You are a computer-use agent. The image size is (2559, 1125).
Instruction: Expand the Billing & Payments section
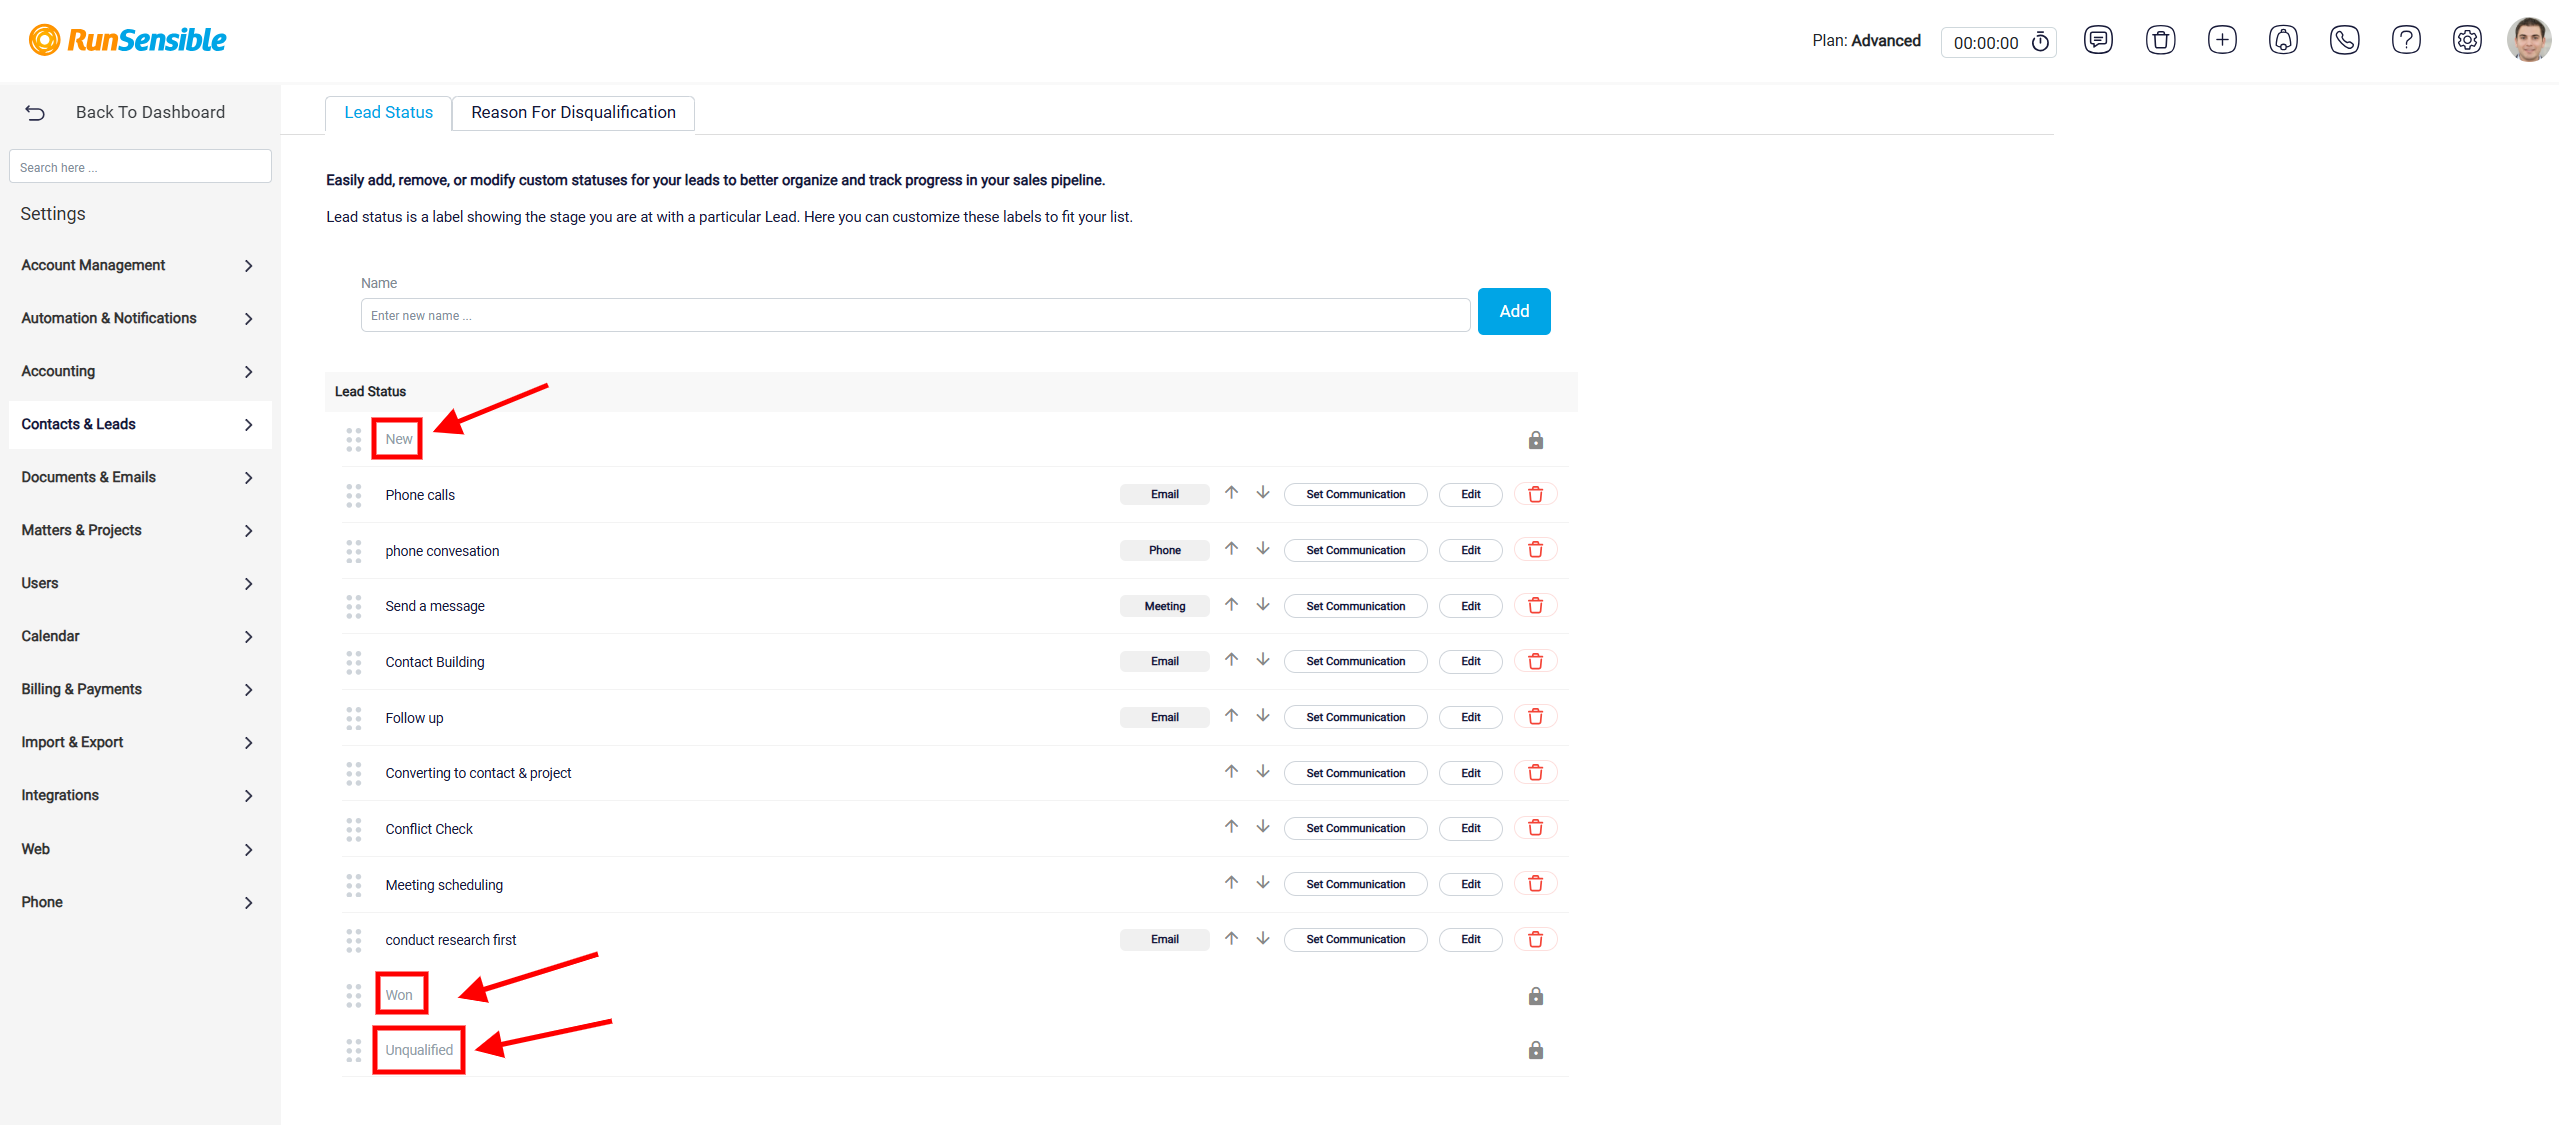pos(139,689)
